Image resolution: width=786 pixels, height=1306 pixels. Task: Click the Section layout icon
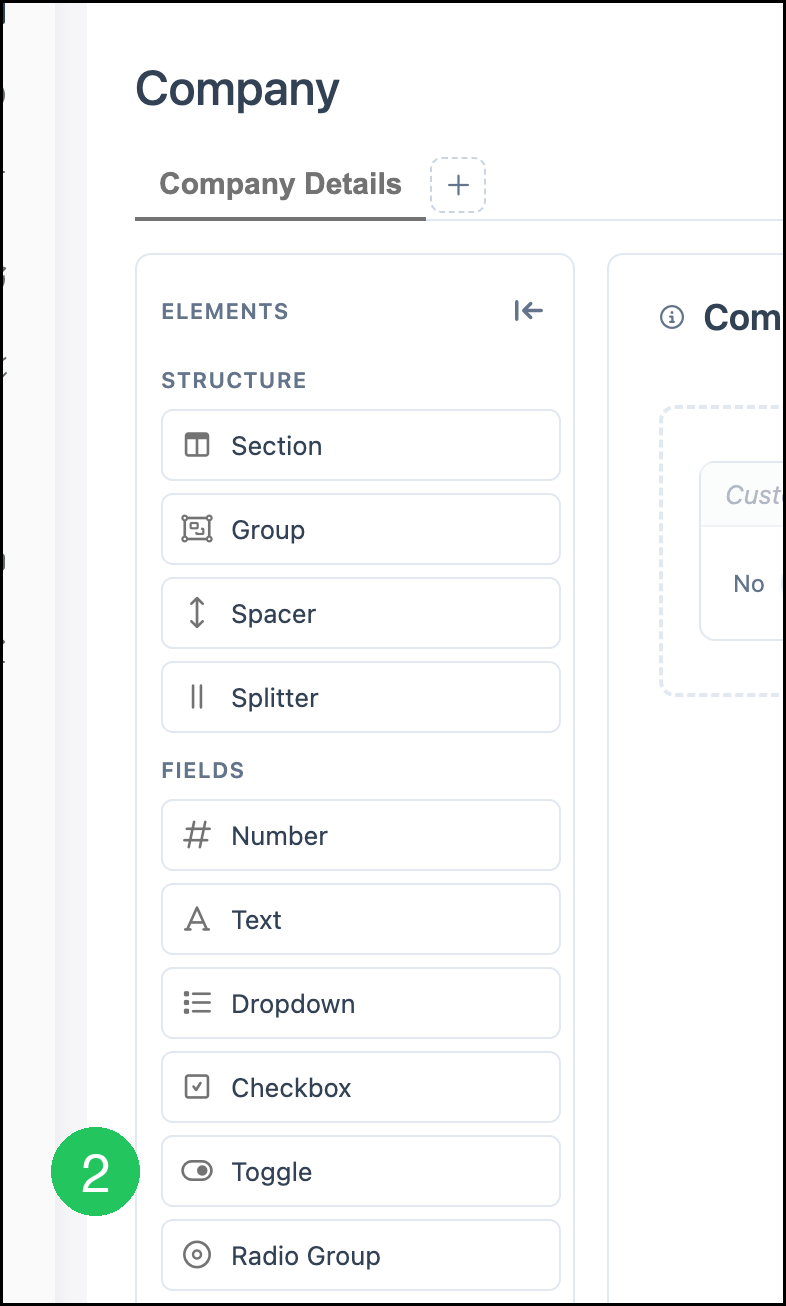pyautogui.click(x=197, y=445)
